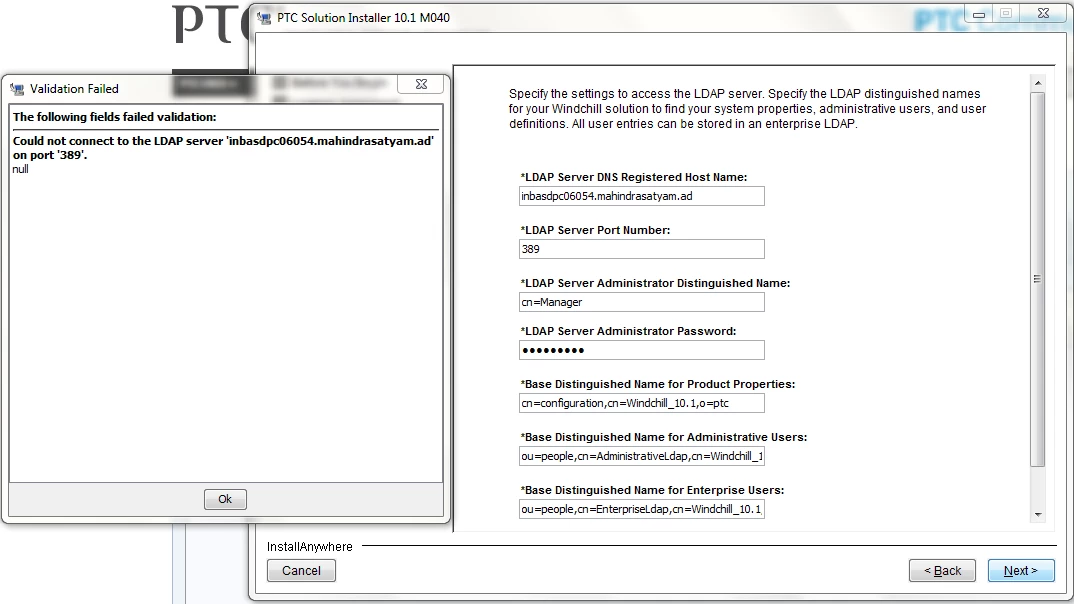The height and width of the screenshot is (604, 1074).
Task: Edit LDAP Server Port Number field
Action: [x=642, y=249]
